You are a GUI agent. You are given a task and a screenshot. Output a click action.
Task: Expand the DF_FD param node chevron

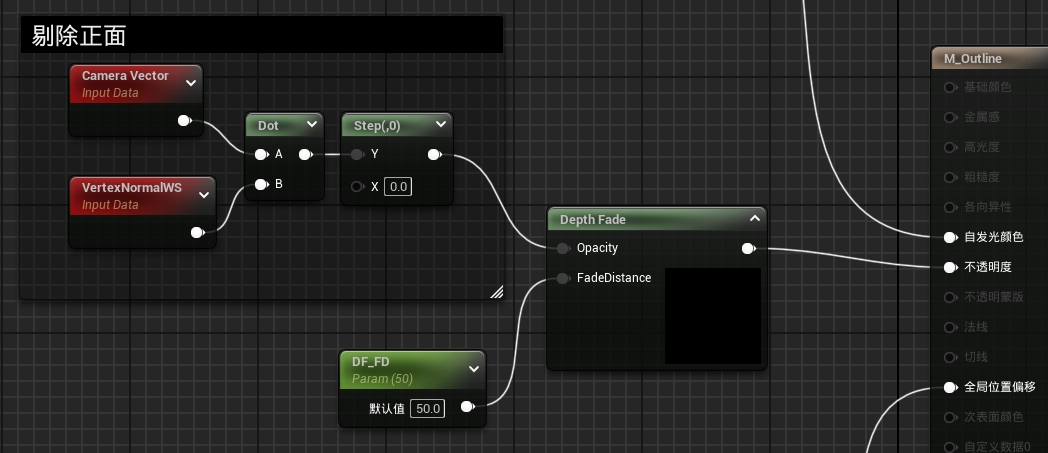point(473,369)
